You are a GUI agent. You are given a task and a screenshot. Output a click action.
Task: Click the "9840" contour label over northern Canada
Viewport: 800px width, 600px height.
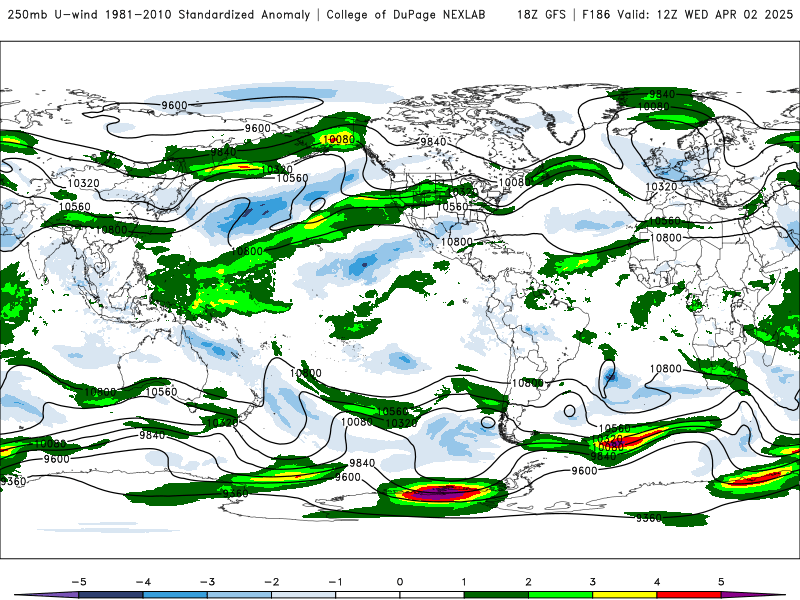point(433,142)
